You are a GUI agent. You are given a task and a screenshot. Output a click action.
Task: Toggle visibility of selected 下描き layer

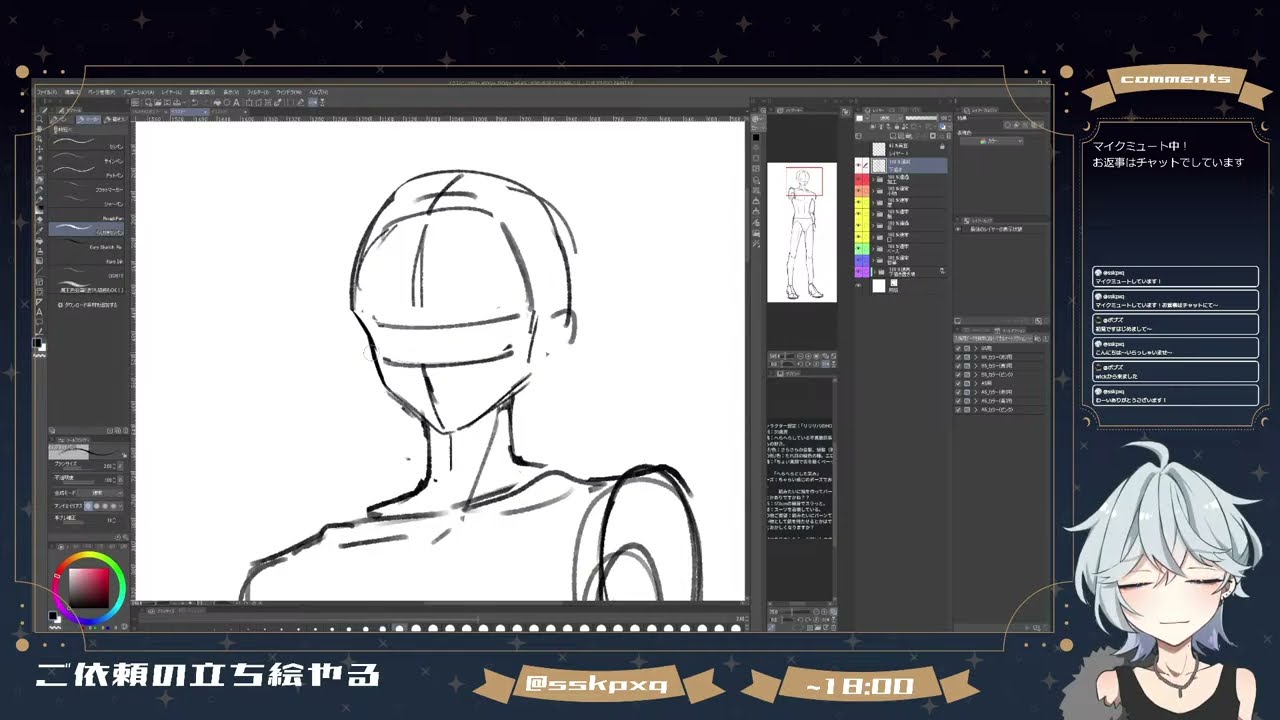coord(859,165)
